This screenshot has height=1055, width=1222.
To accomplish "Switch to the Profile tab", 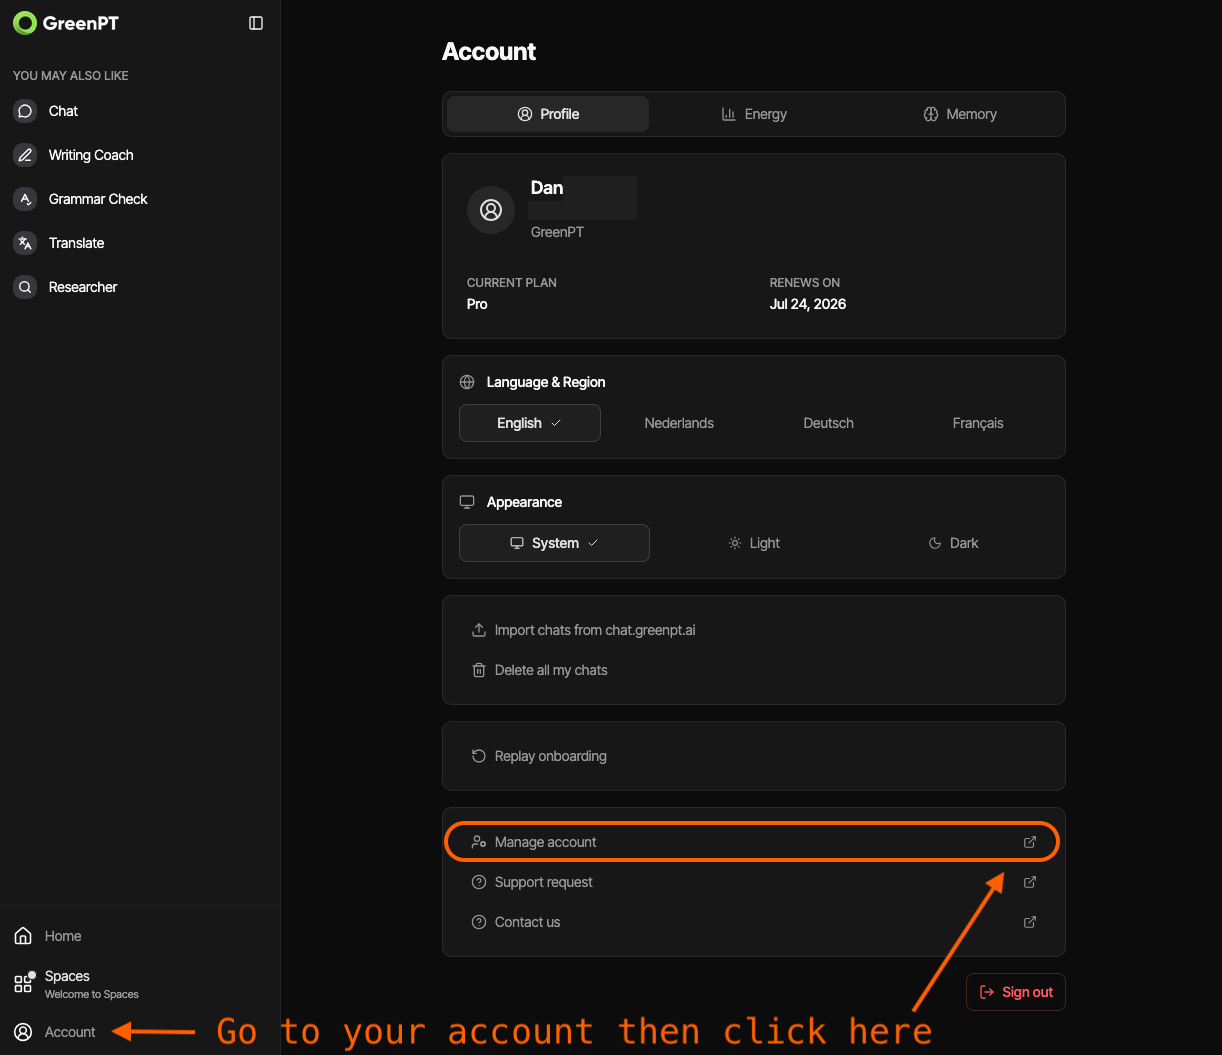I will [548, 114].
